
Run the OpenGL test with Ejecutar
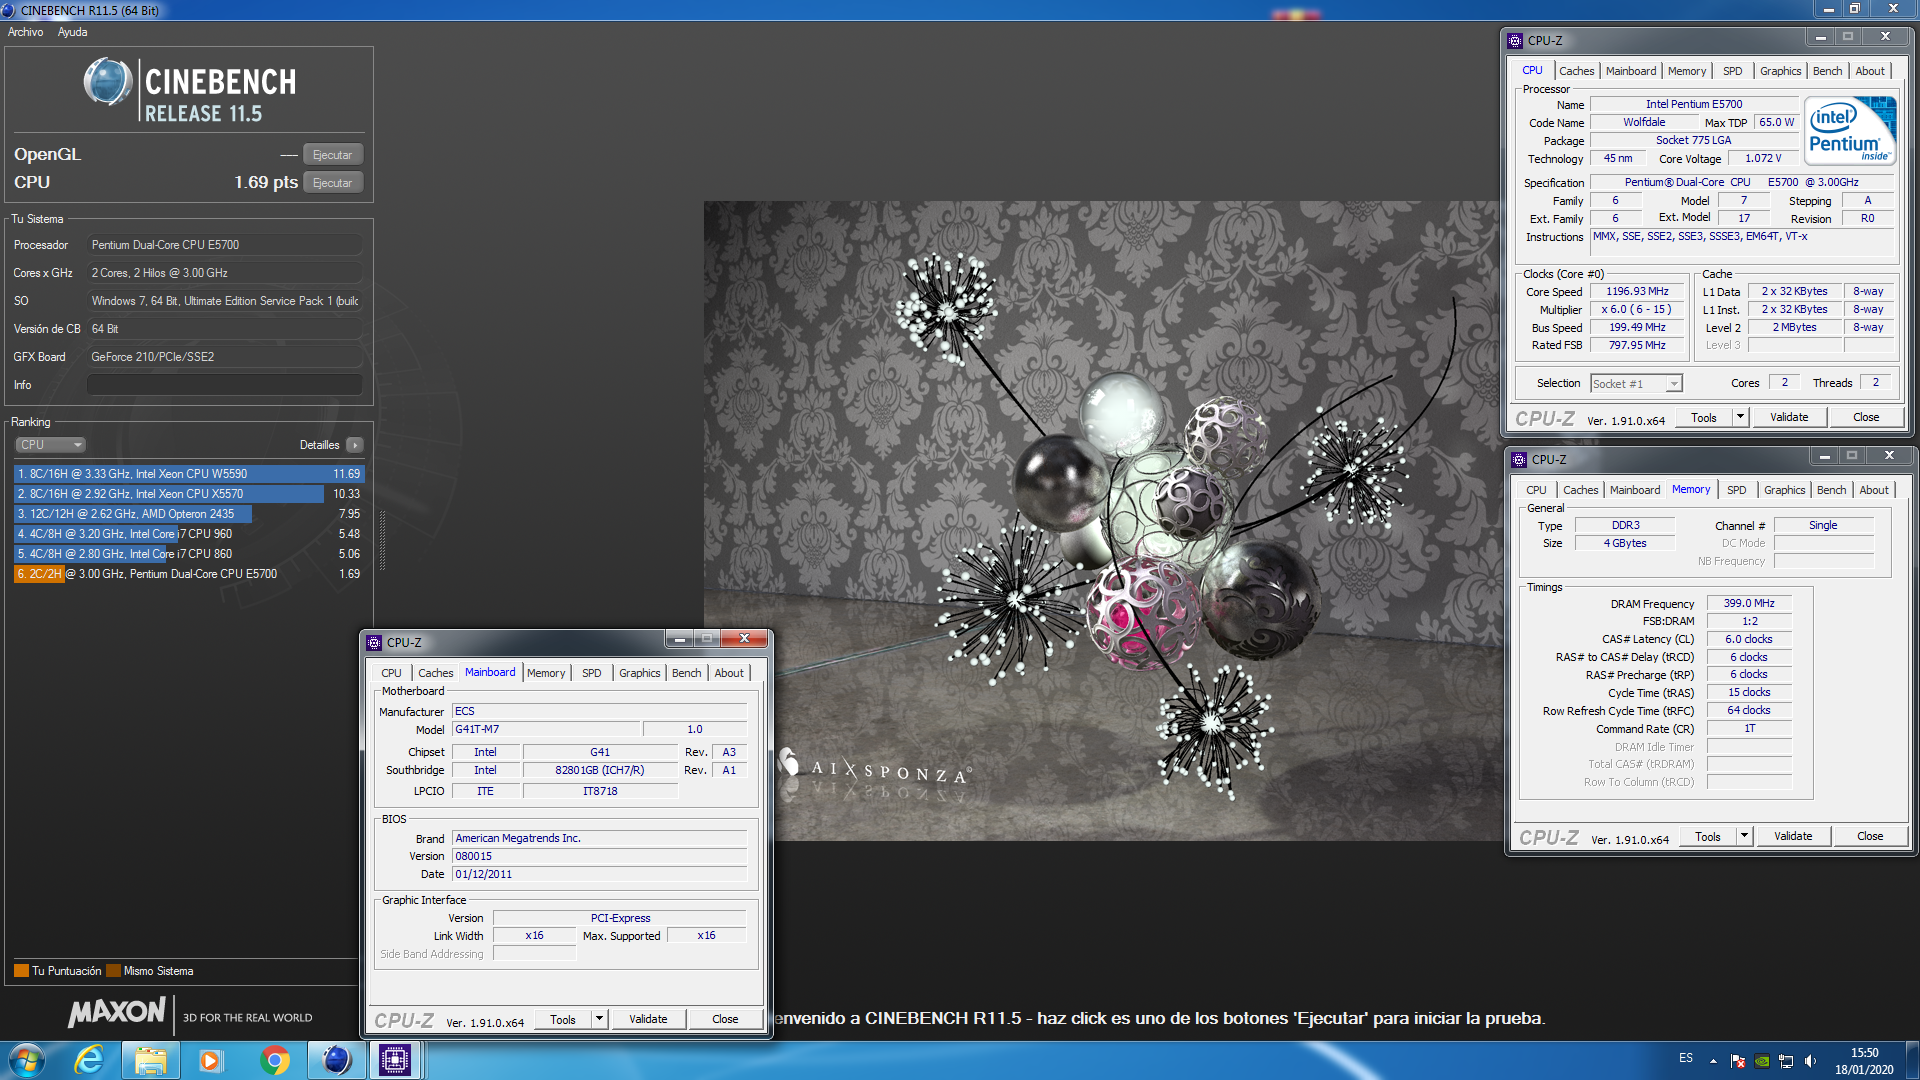point(332,155)
